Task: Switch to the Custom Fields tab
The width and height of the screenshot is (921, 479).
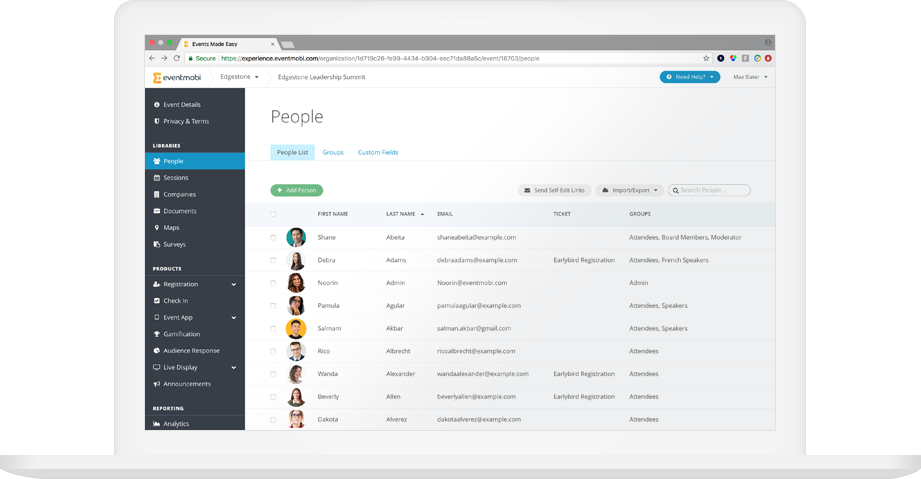Action: point(378,152)
